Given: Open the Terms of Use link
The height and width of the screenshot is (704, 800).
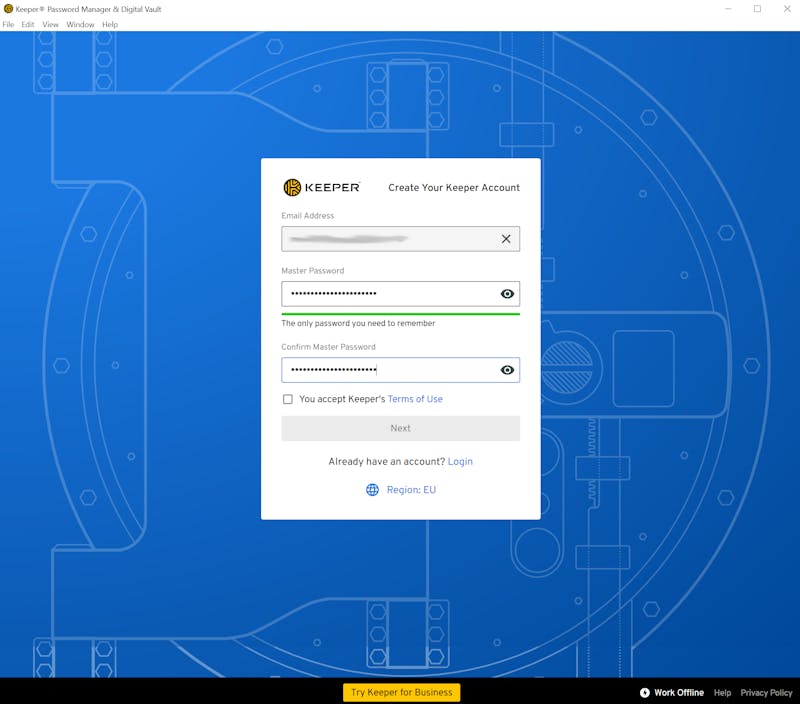Looking at the screenshot, I should (415, 399).
